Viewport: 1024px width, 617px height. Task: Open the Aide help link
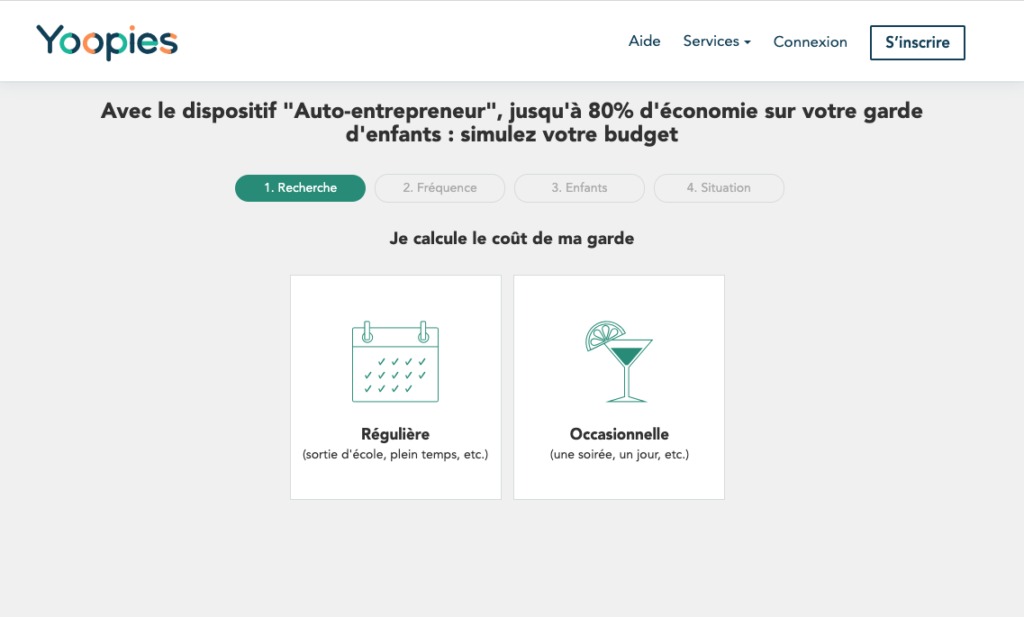[x=644, y=42]
